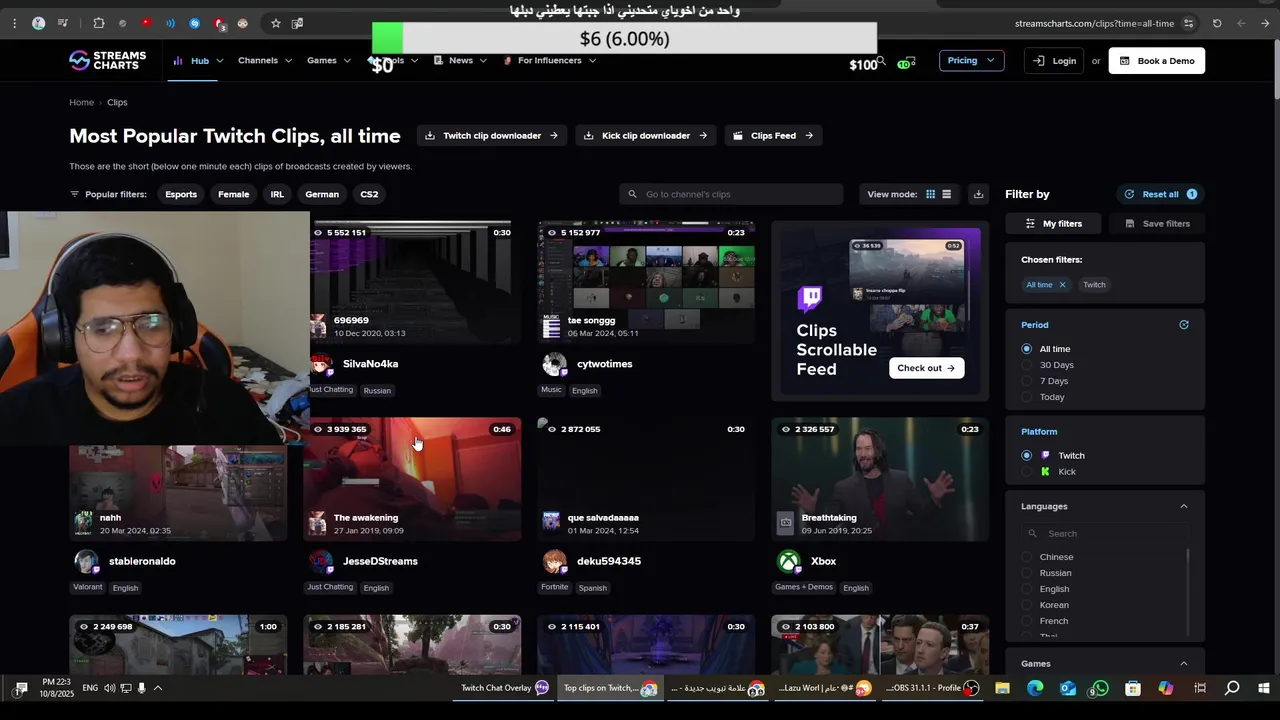Show hidden system tray icons chevron
The height and width of the screenshot is (720, 1280).
click(x=157, y=688)
